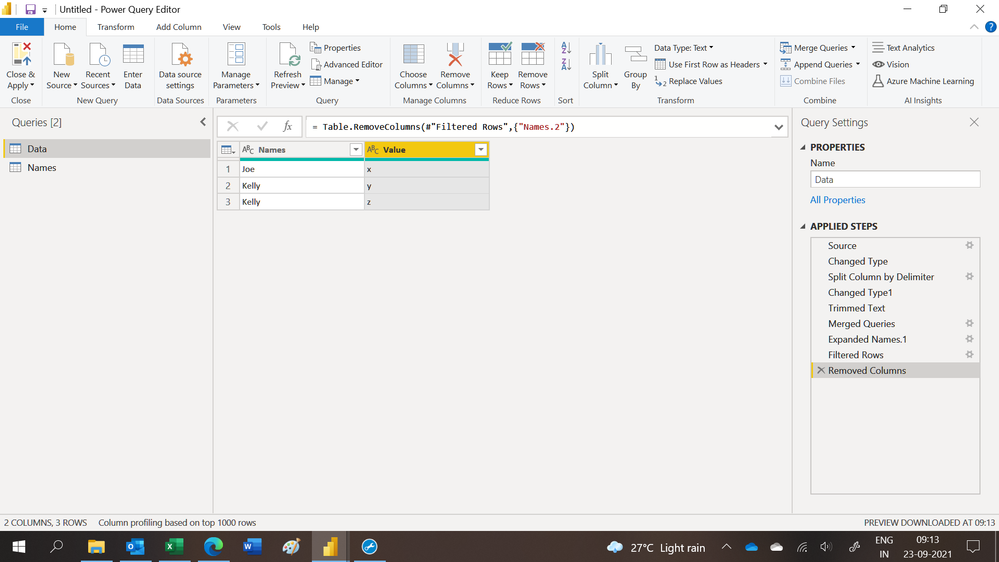This screenshot has width=999, height=562.
Task: Click the Split Column icon
Action: pyautogui.click(x=600, y=55)
